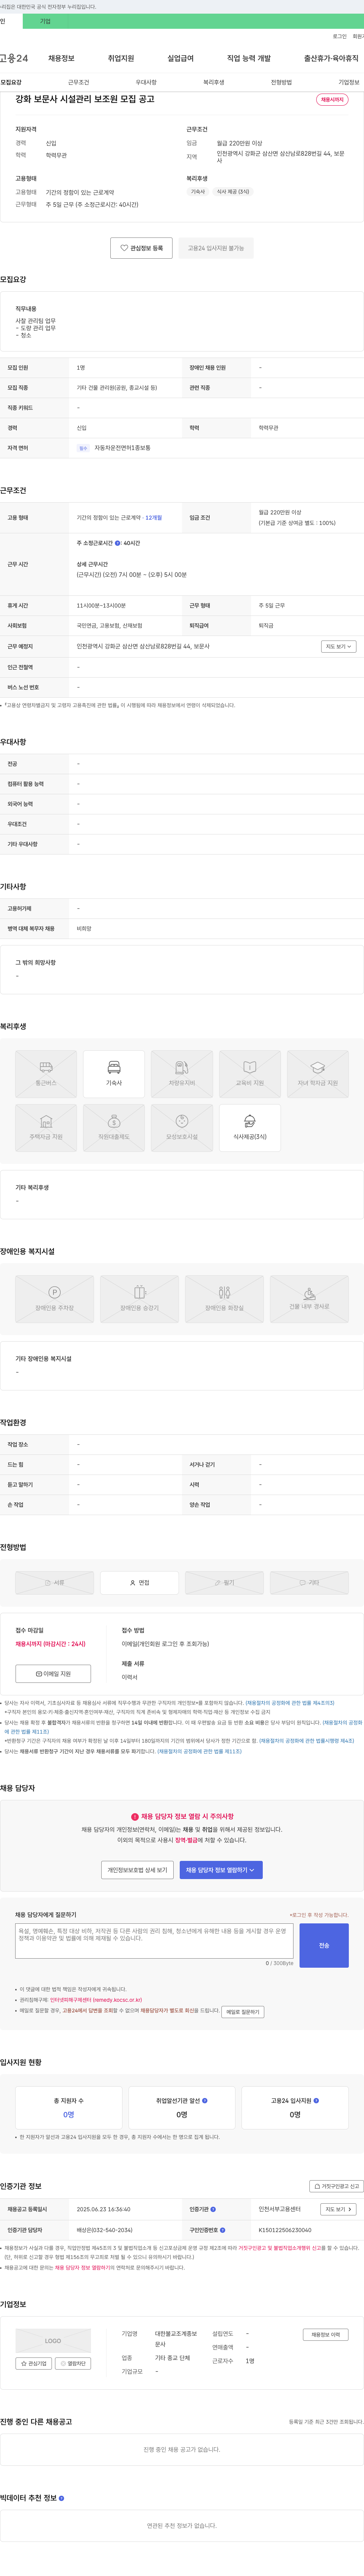Open the 인터넷피해구제센터 link

(96, 2000)
